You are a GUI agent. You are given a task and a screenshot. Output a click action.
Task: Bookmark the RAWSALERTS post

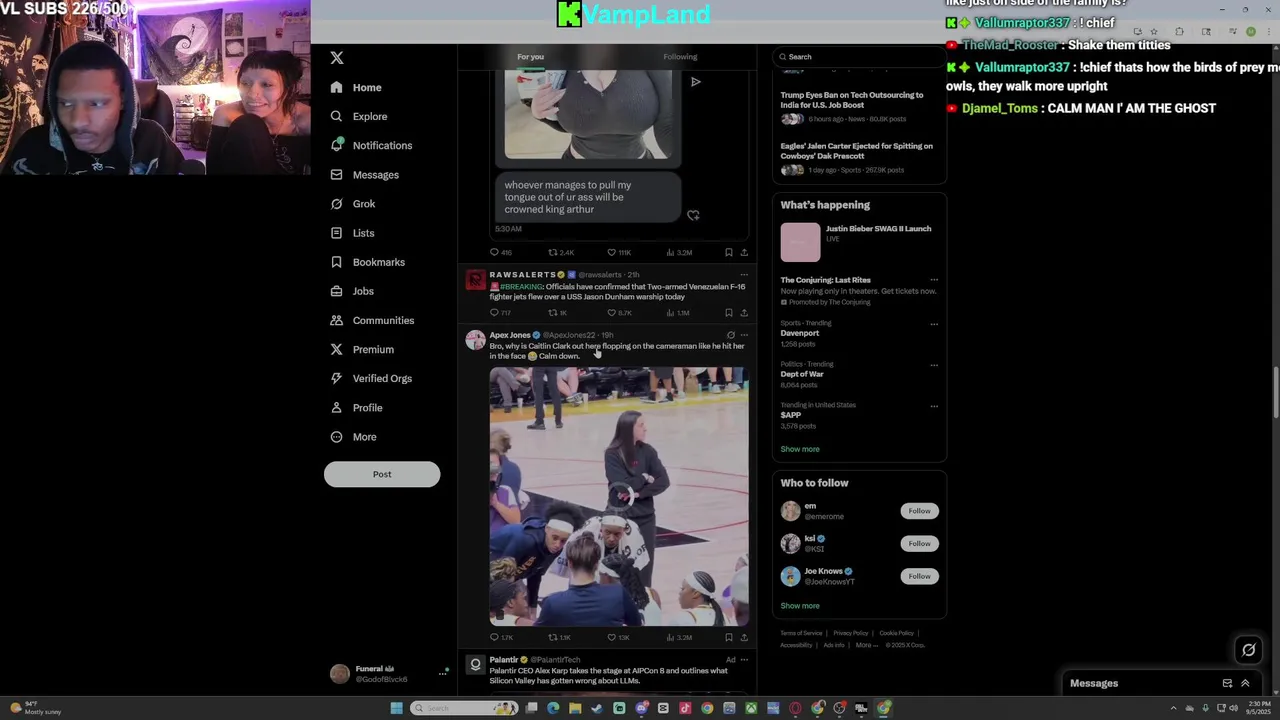click(728, 313)
